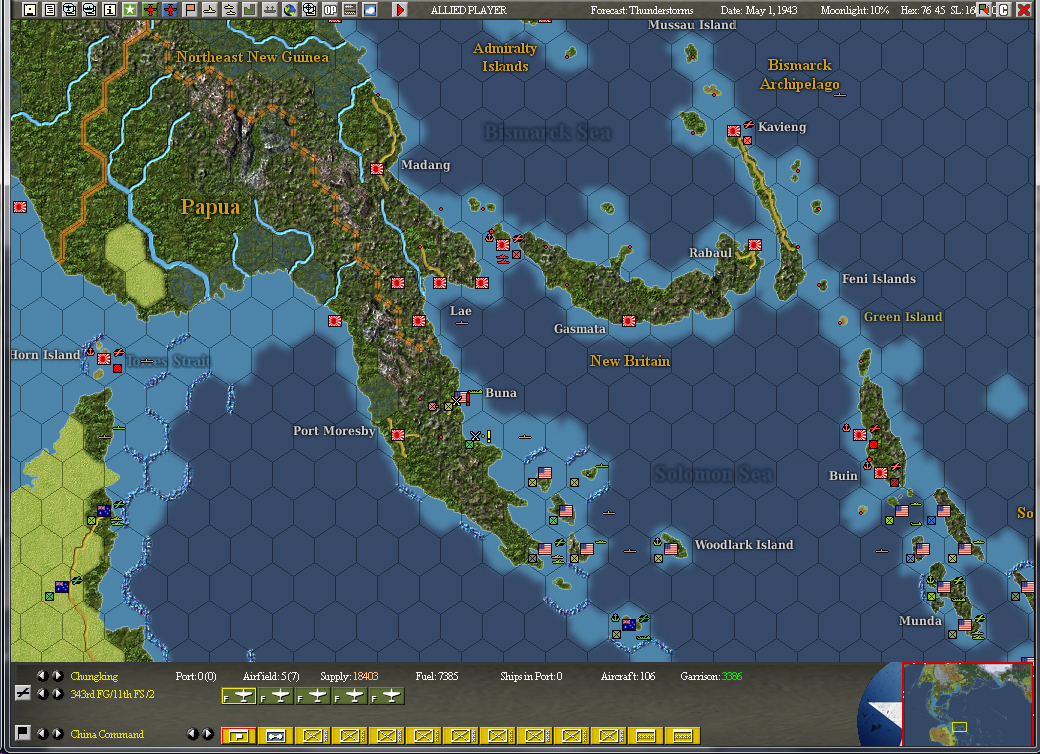Select the blue engineer unit icon beside HQ
Screen dimensions: 1040x754
click(x=275, y=735)
